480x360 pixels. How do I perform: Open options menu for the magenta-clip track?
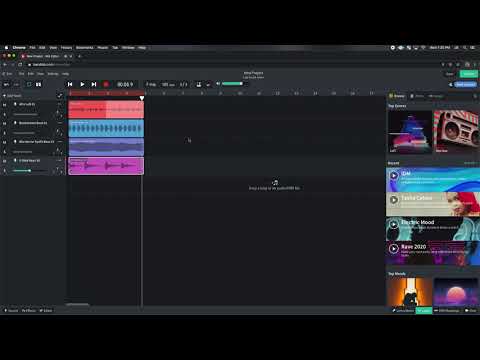point(60,160)
